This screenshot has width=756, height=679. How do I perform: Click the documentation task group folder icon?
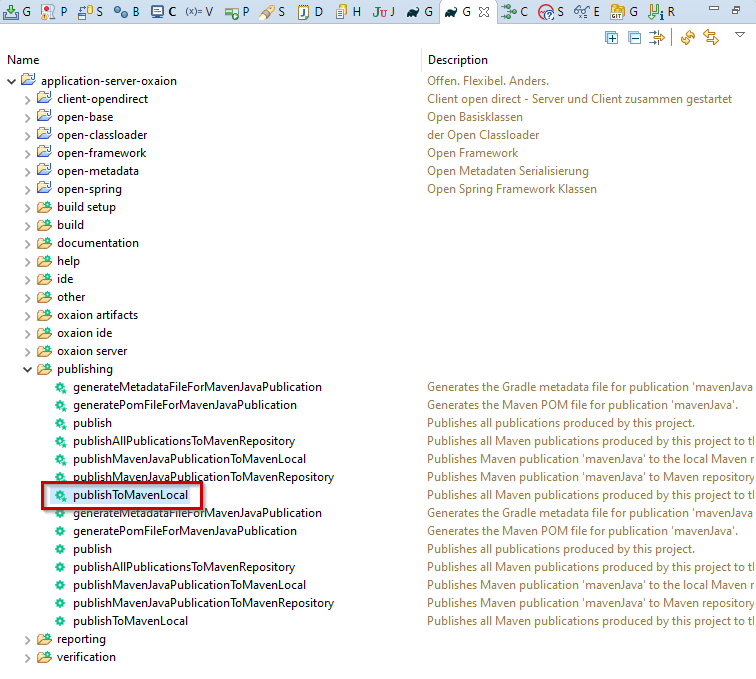click(x=44, y=243)
